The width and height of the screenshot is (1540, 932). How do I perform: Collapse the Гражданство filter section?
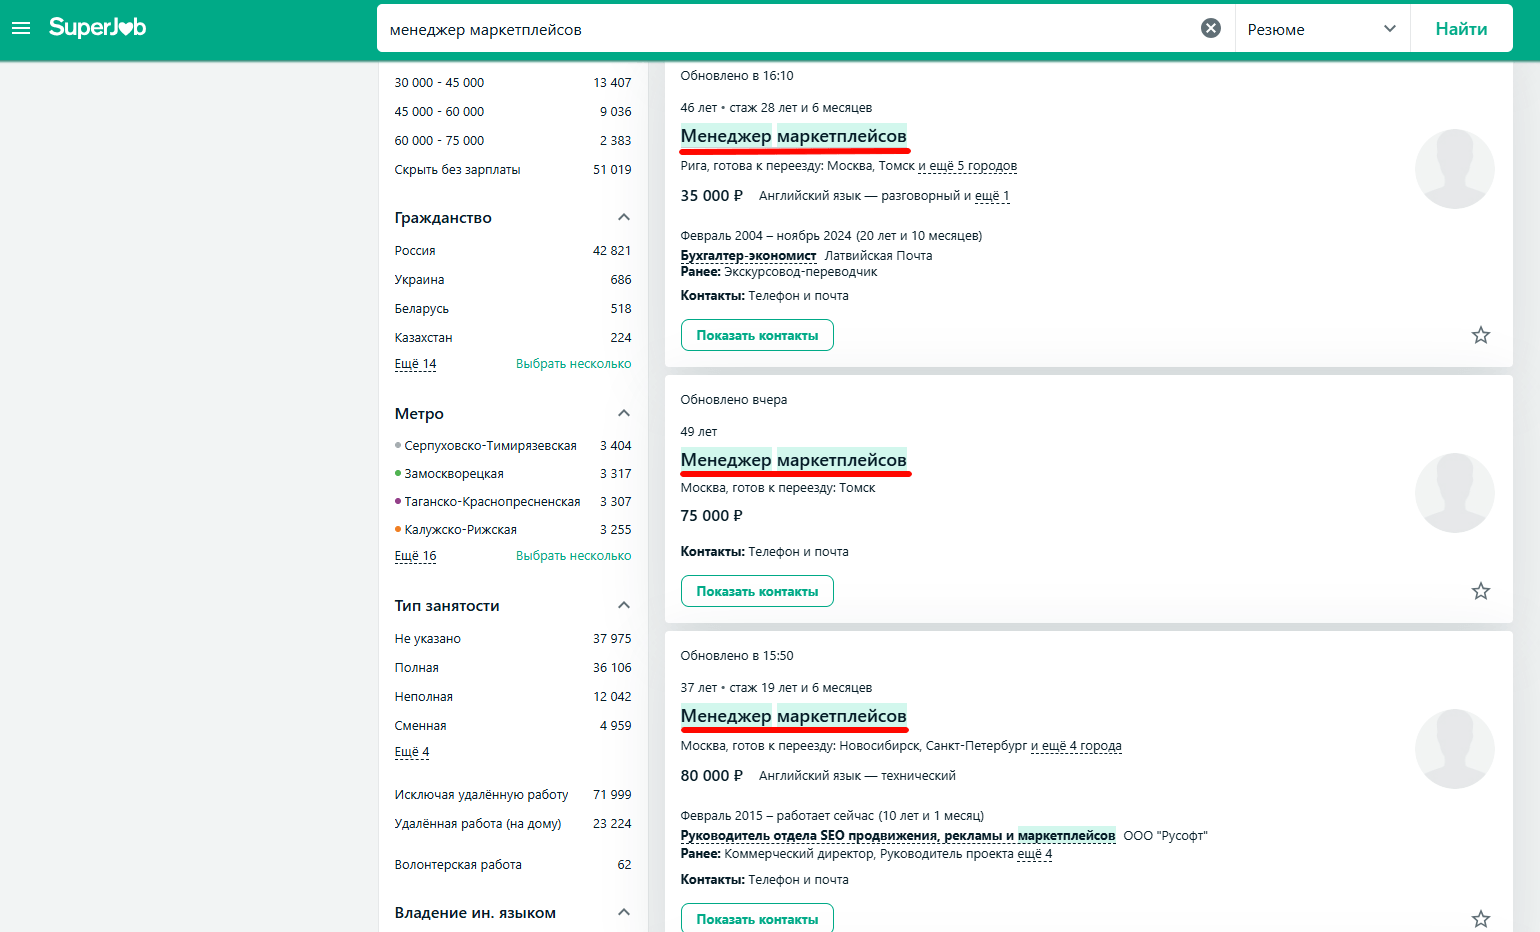[624, 217]
